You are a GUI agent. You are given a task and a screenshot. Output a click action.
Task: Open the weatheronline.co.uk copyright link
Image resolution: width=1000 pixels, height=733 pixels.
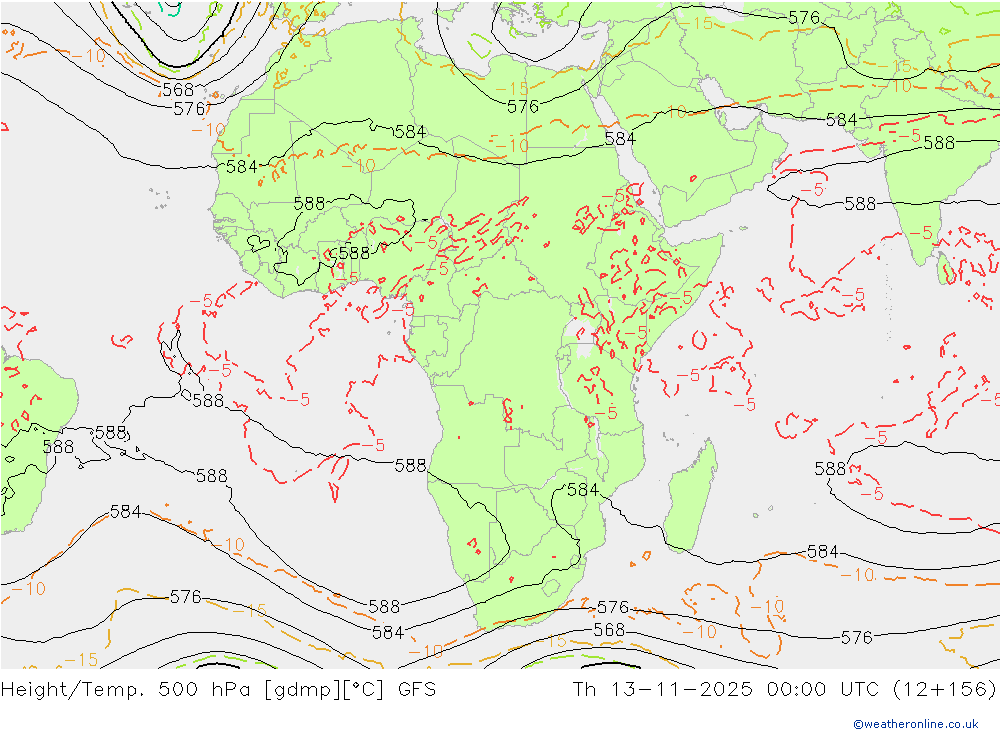tap(915, 724)
